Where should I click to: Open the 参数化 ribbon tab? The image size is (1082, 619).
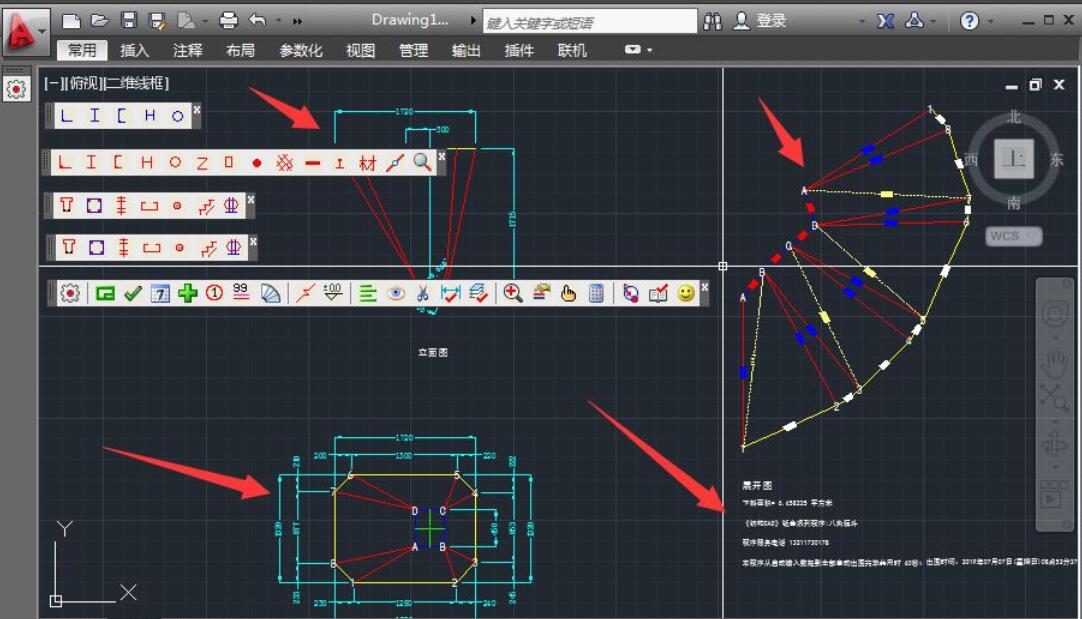[300, 50]
